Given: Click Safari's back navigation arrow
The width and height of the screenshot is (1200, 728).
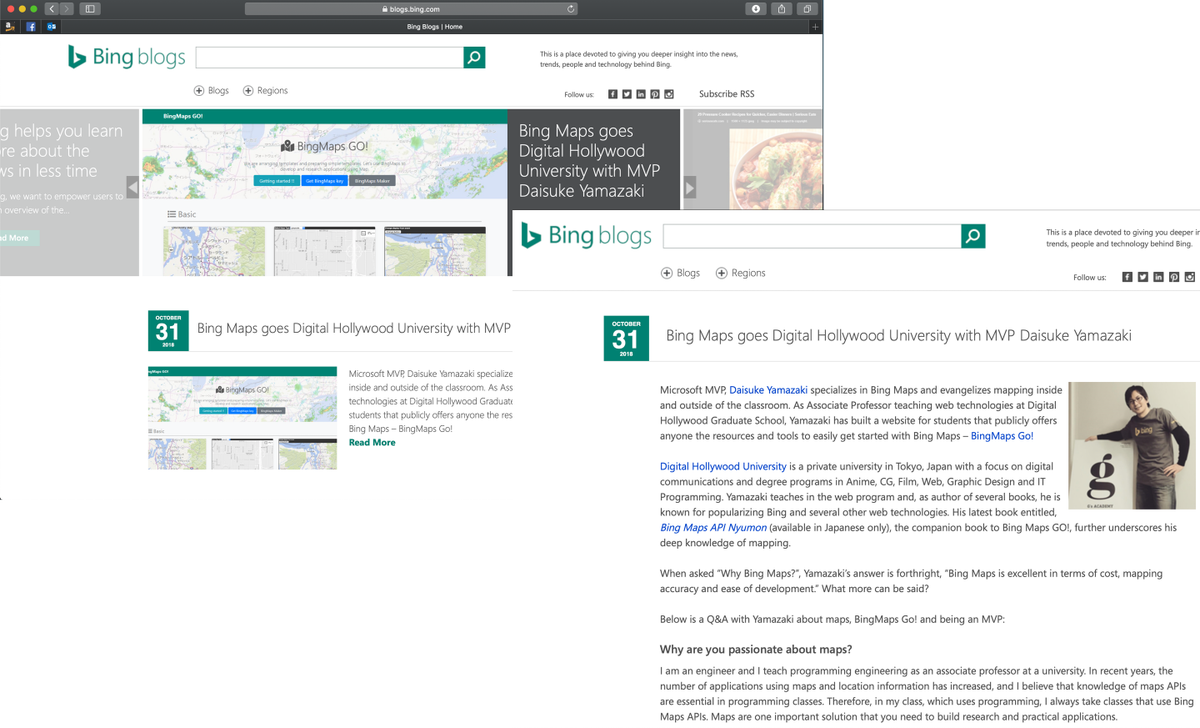Looking at the screenshot, I should coord(51,9).
